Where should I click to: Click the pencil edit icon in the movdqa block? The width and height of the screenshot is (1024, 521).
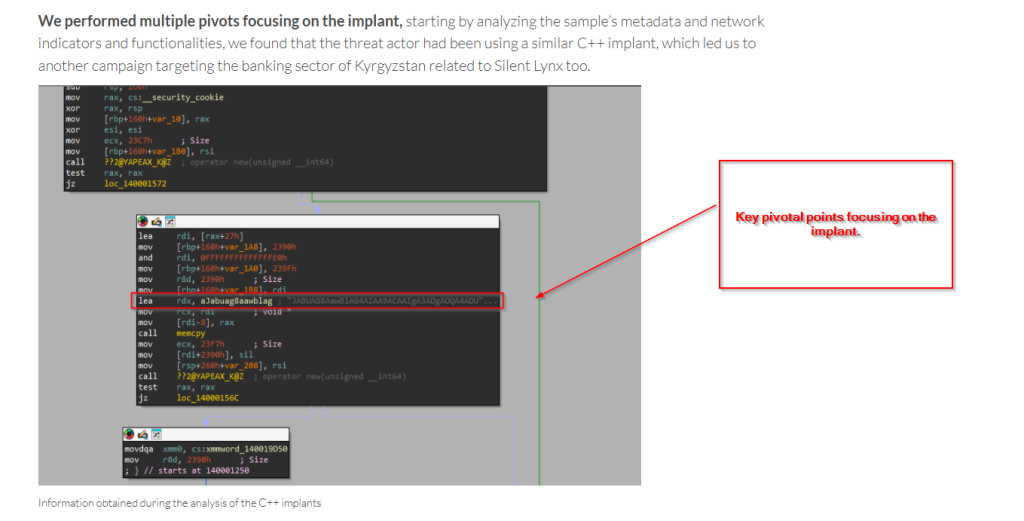(x=142, y=435)
